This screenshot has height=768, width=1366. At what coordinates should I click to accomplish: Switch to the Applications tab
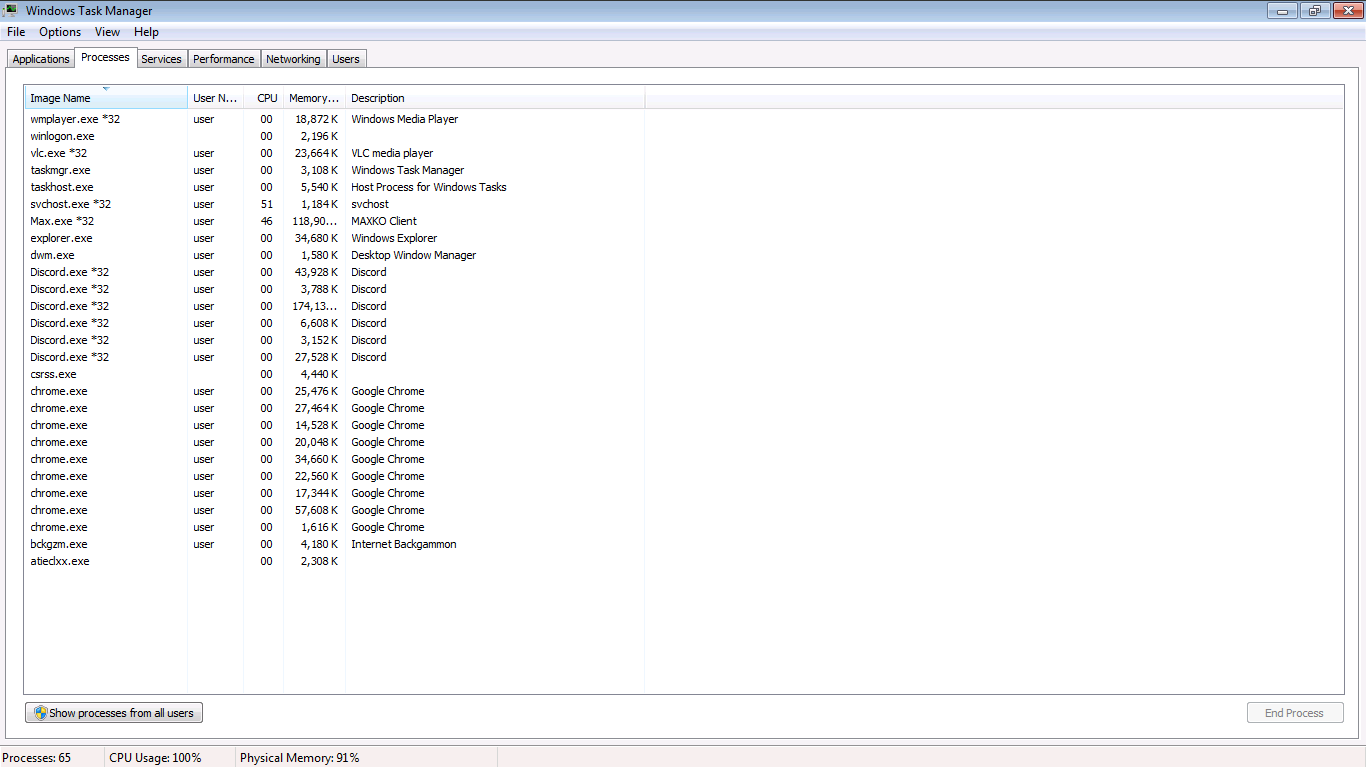(41, 59)
